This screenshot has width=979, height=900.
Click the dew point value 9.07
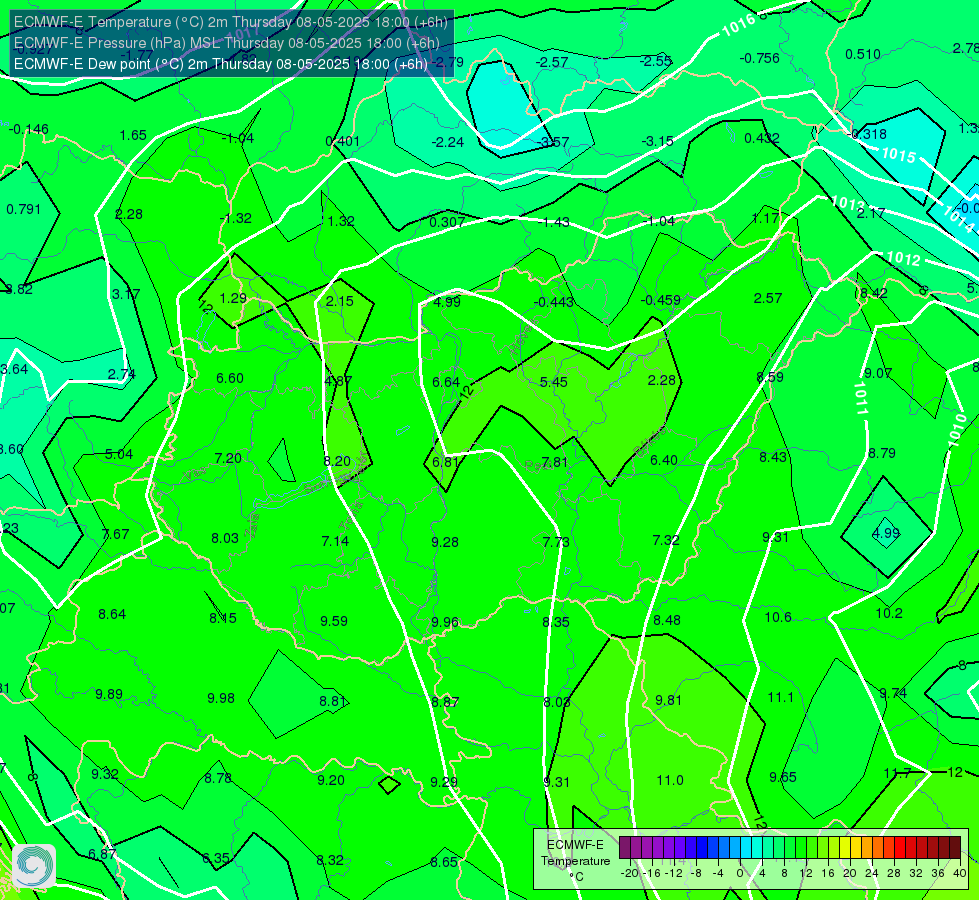[x=878, y=373]
